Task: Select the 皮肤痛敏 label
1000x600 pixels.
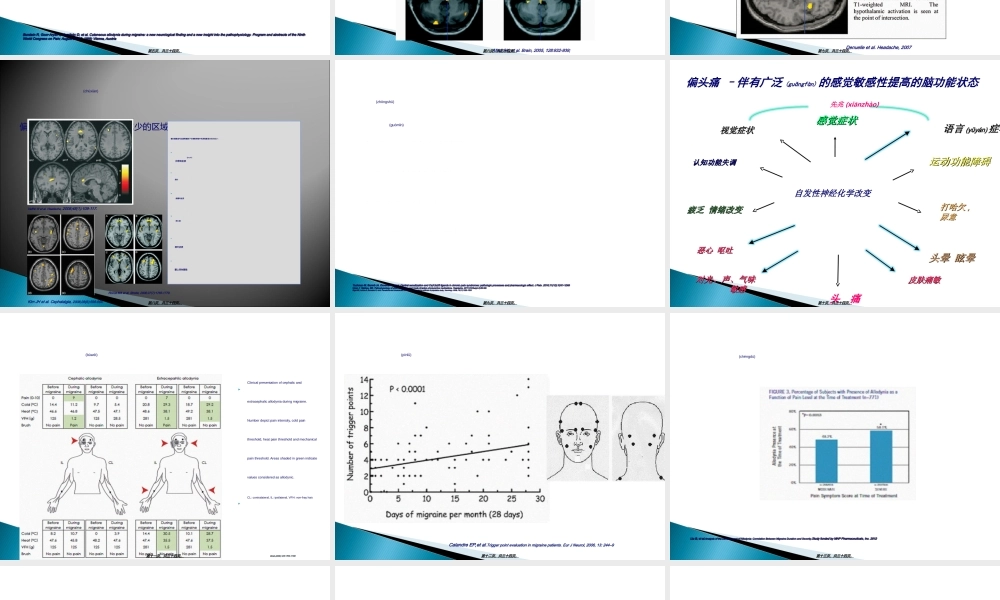Action: (x=924, y=280)
